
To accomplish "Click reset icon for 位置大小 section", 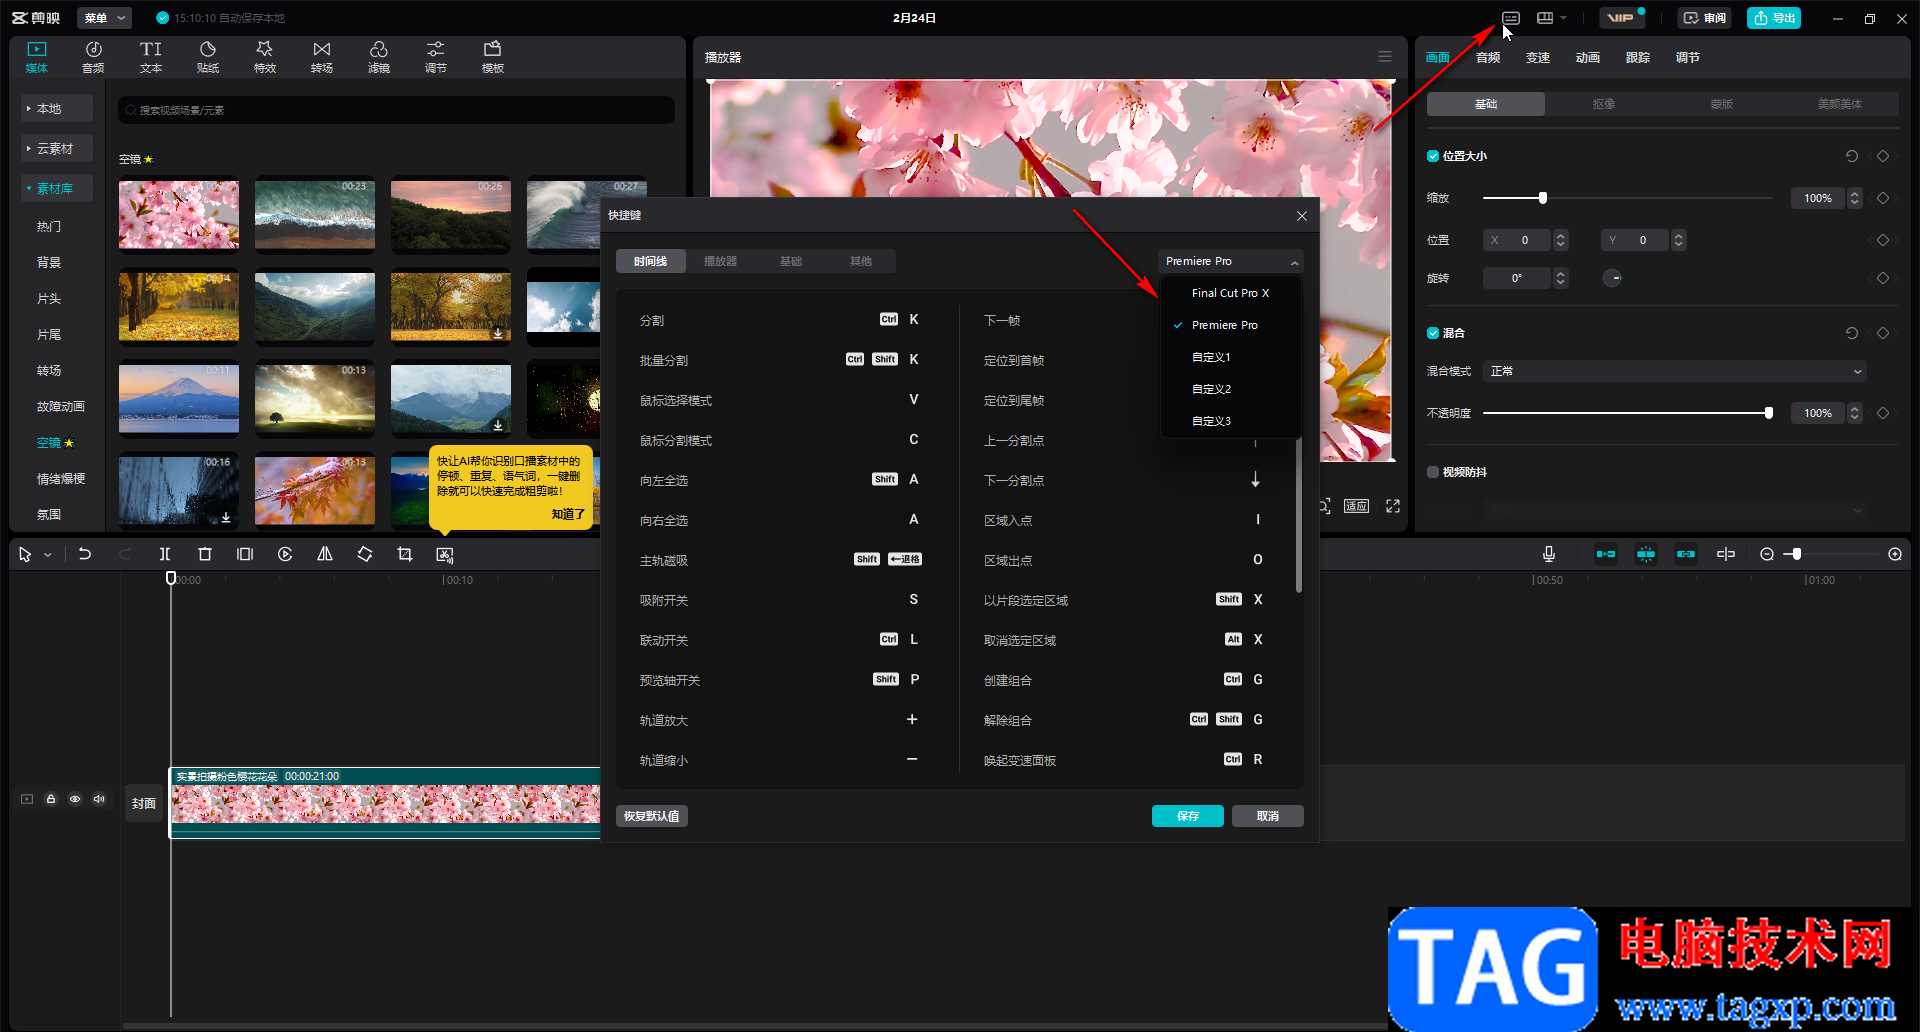I will [1852, 156].
